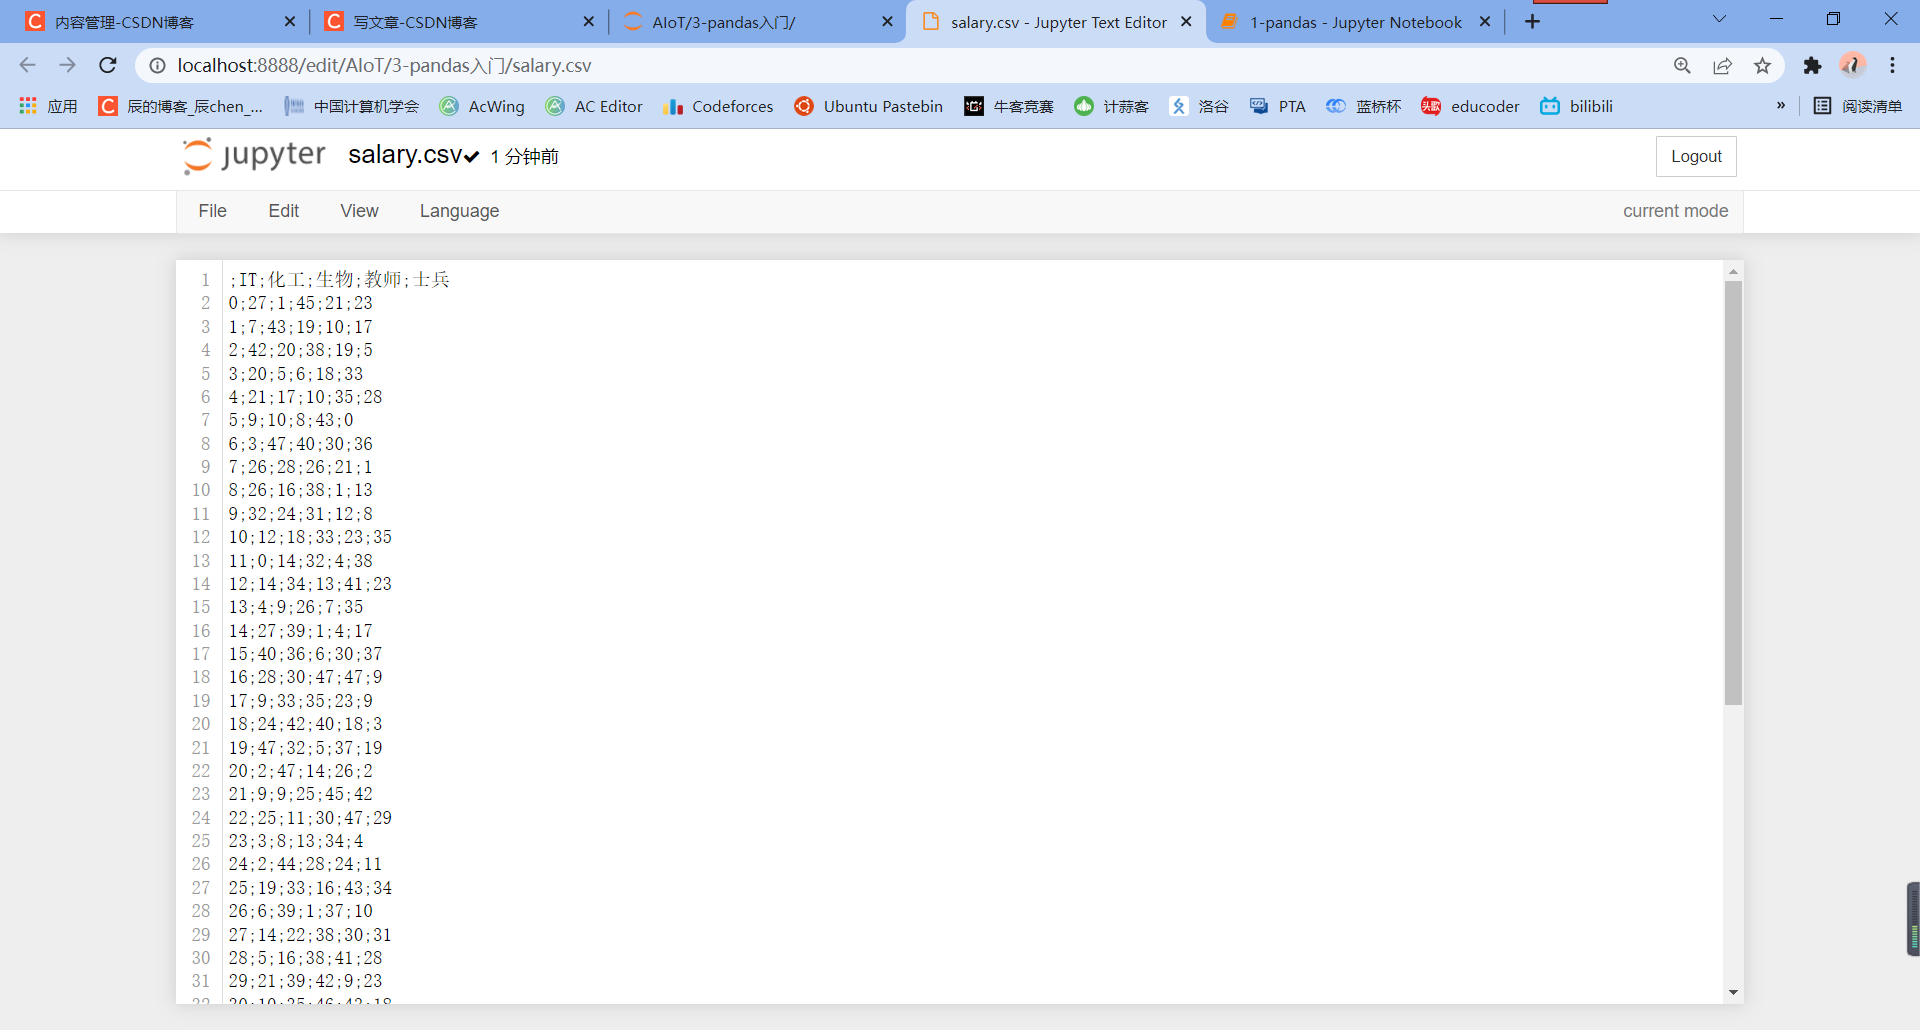
Task: Place cursor on line 29;21;39;42;9;23
Action: [x=305, y=981]
